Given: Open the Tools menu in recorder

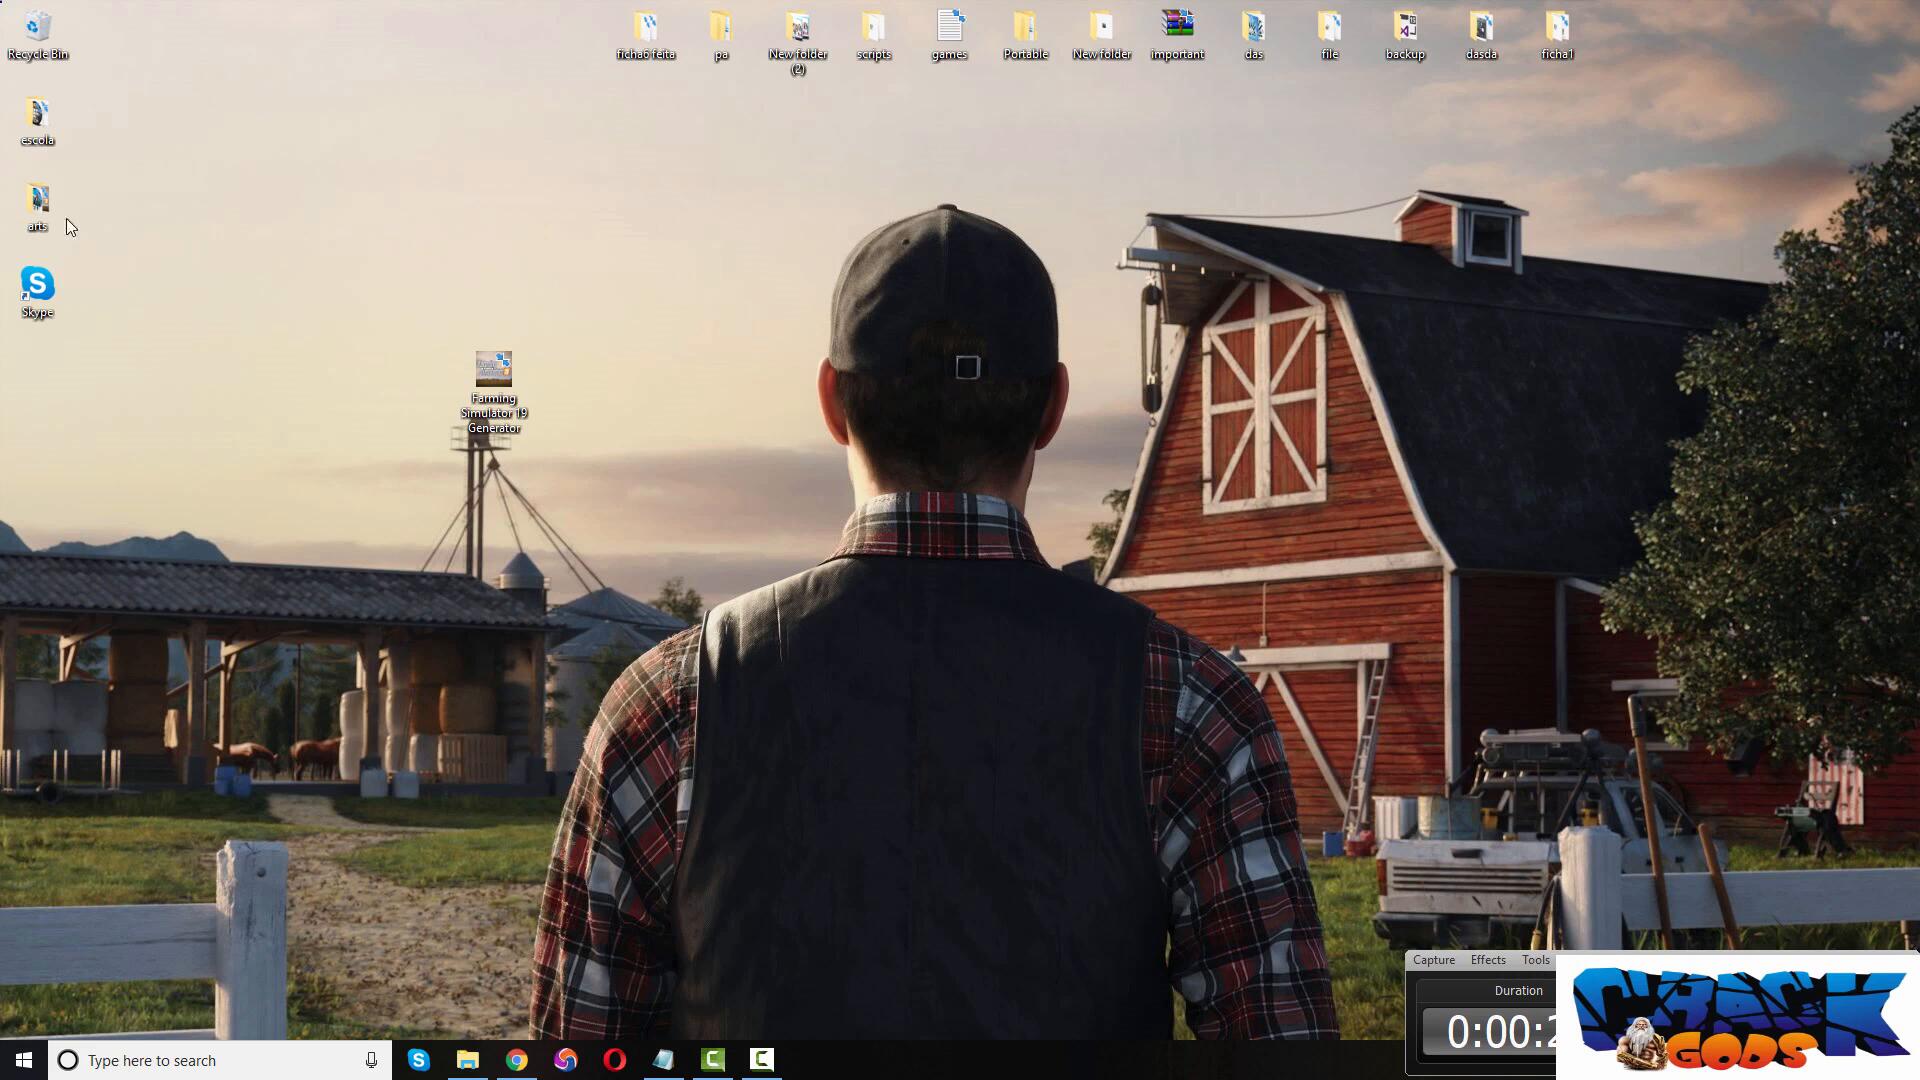Looking at the screenshot, I should [x=1535, y=960].
